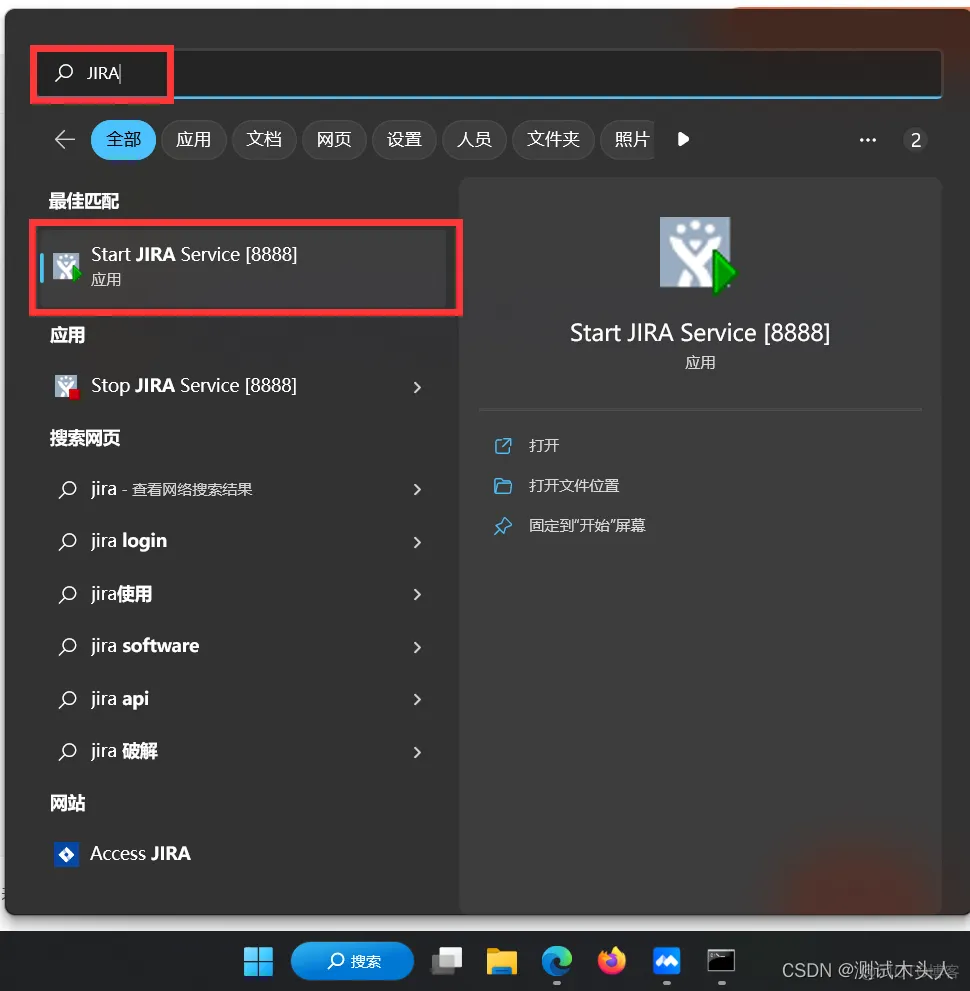This screenshot has height=991, width=970.
Task: Open Microsoft Edge from the taskbar
Action: coord(557,961)
